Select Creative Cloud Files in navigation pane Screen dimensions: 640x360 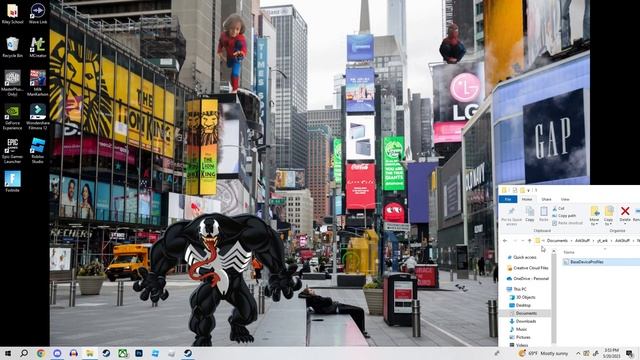coord(528,268)
